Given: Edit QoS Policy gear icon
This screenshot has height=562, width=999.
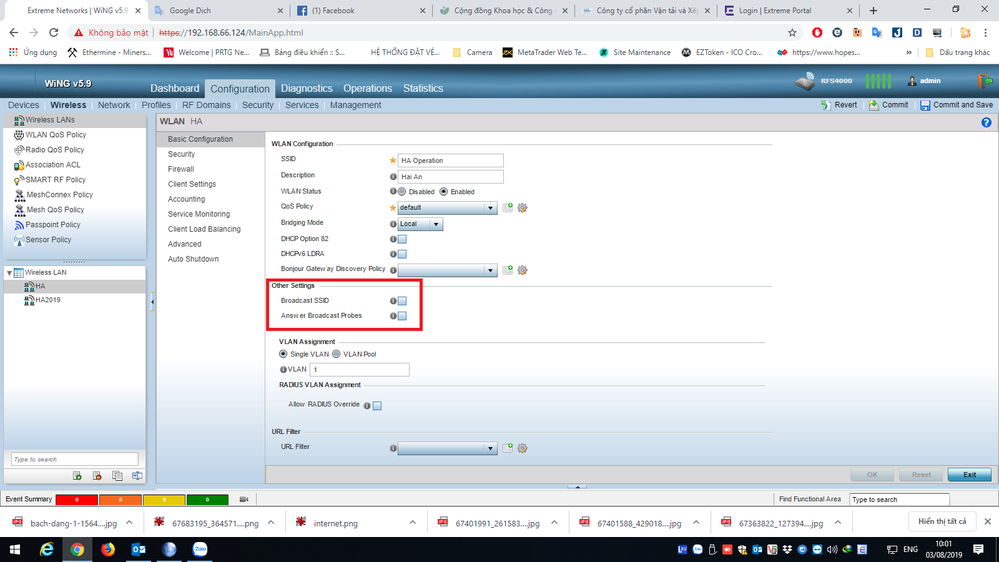Looking at the screenshot, I should tap(522, 208).
